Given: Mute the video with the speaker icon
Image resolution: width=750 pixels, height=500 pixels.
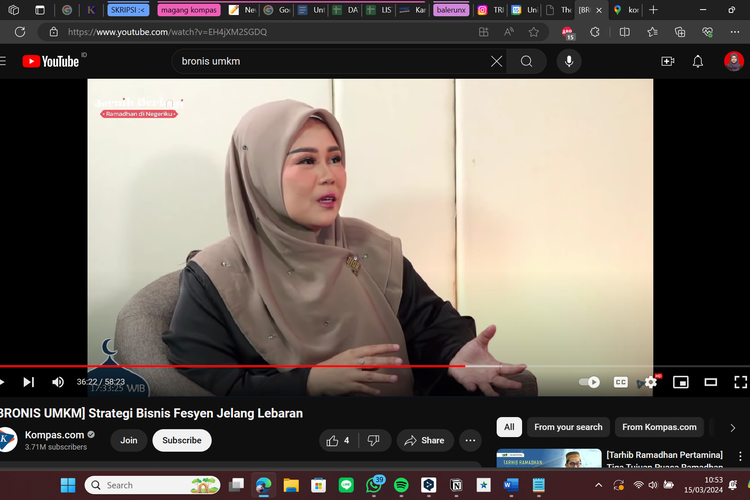Looking at the screenshot, I should pos(58,382).
